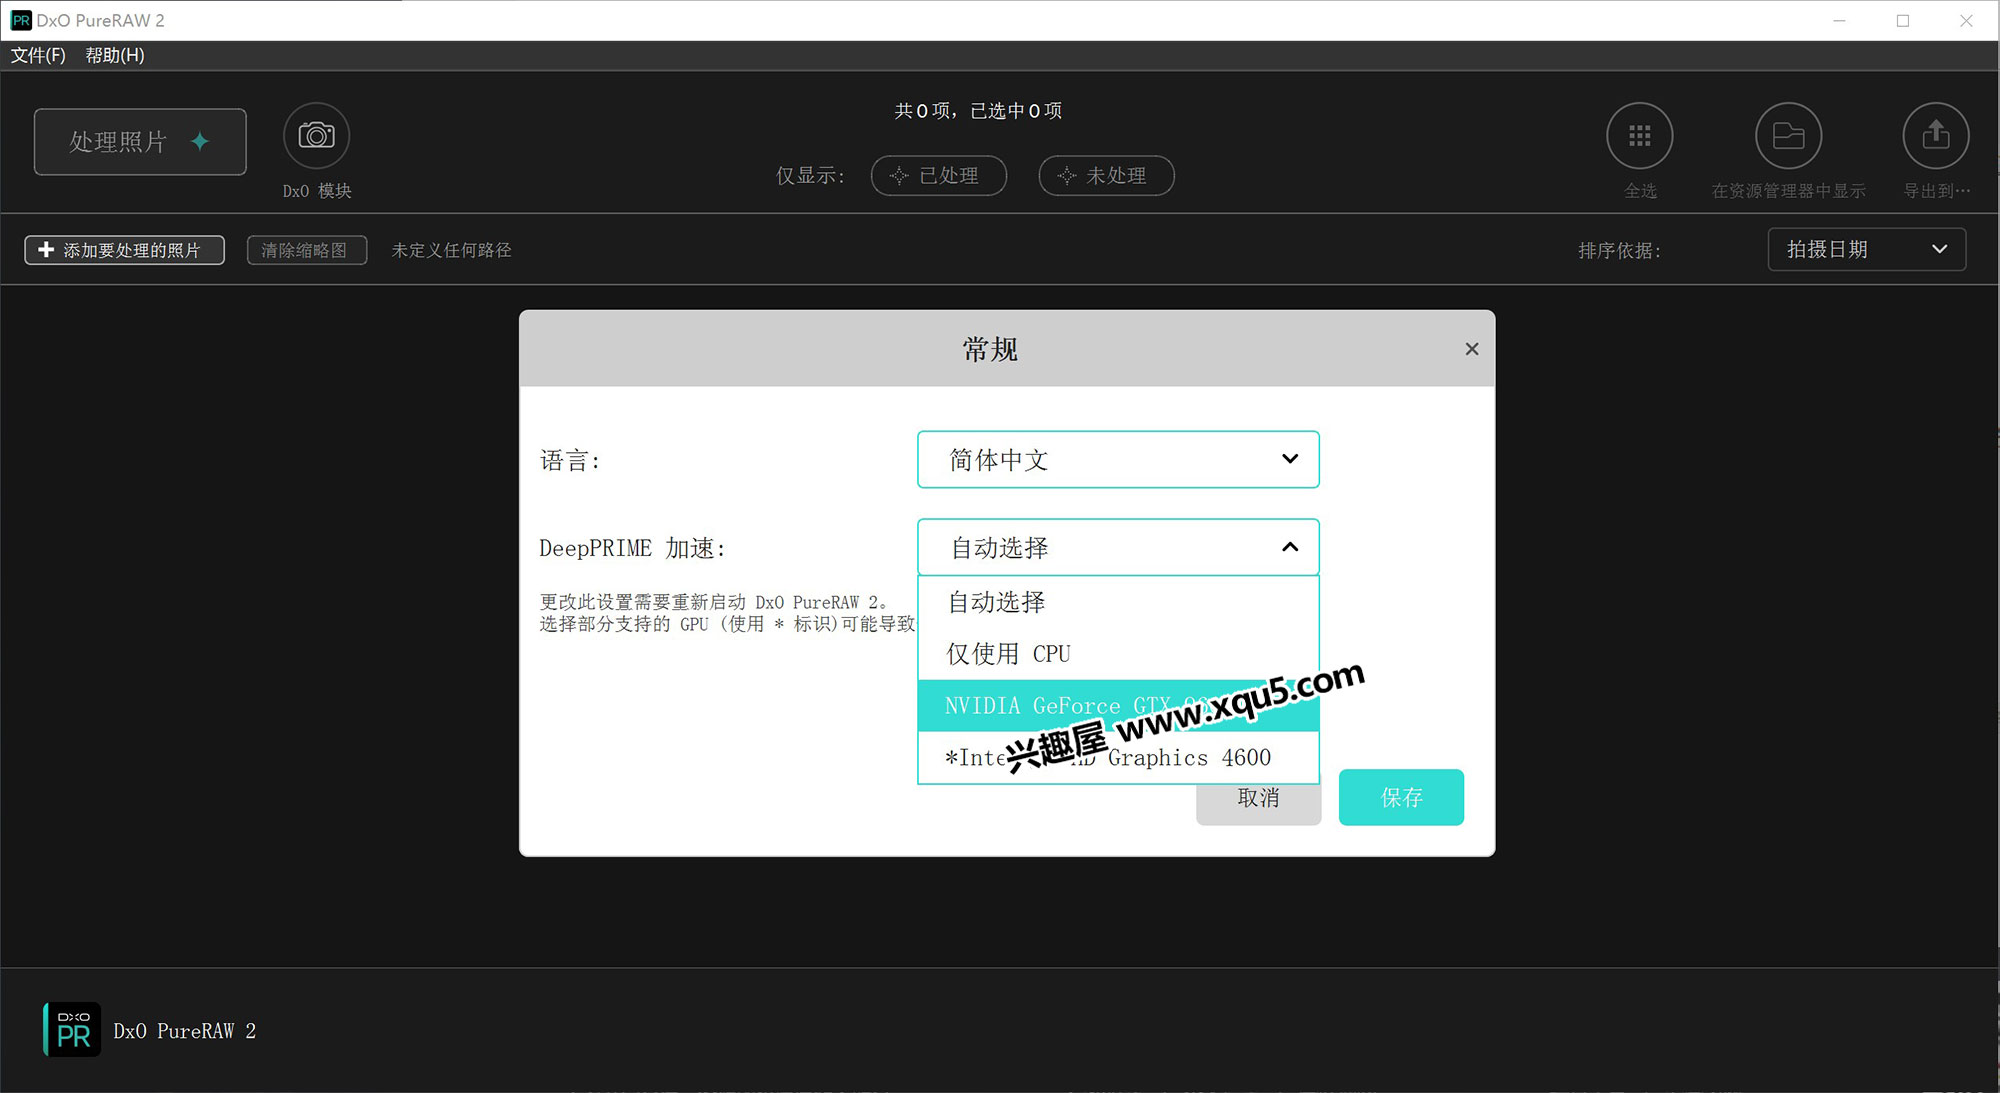
Task: Select the NVIDIA GeForce GTX option
Action: tap(1118, 706)
